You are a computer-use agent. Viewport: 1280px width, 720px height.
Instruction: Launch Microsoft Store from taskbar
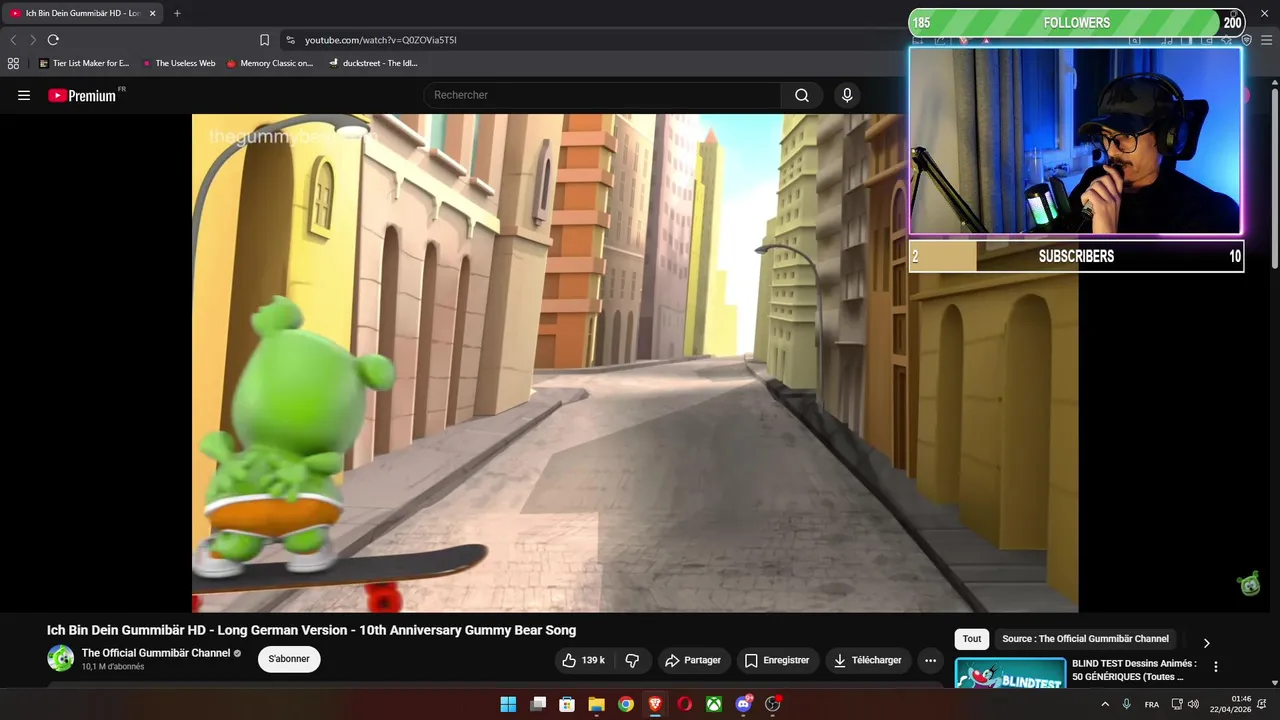[567, 704]
